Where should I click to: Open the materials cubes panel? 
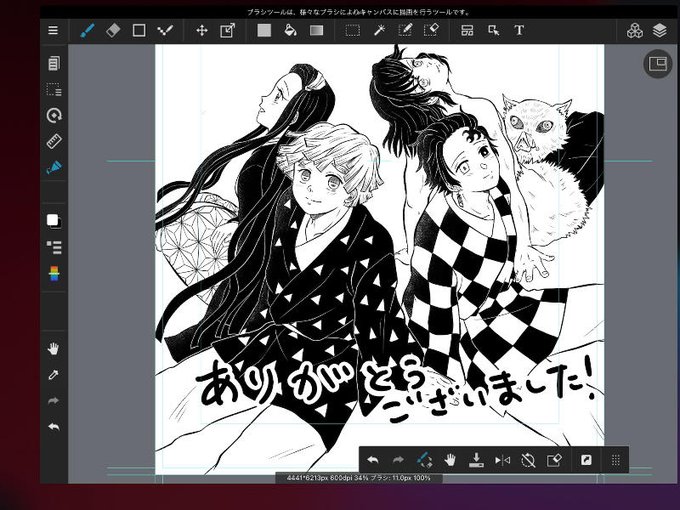[635, 30]
